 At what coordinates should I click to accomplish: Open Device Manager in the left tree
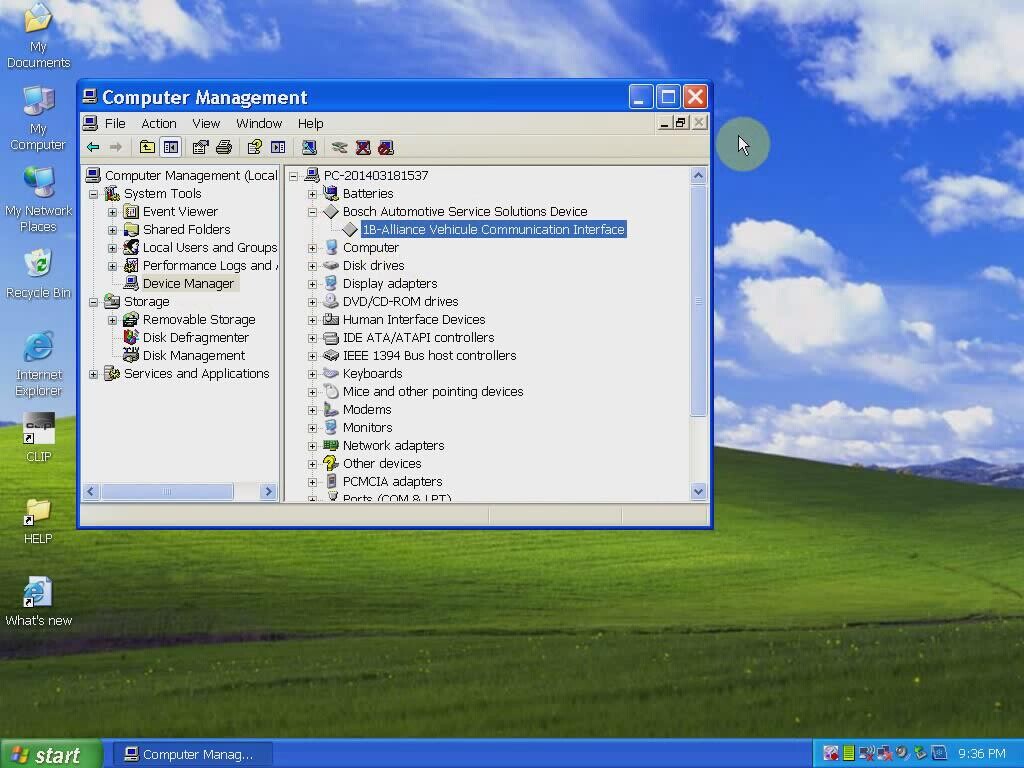(x=186, y=283)
